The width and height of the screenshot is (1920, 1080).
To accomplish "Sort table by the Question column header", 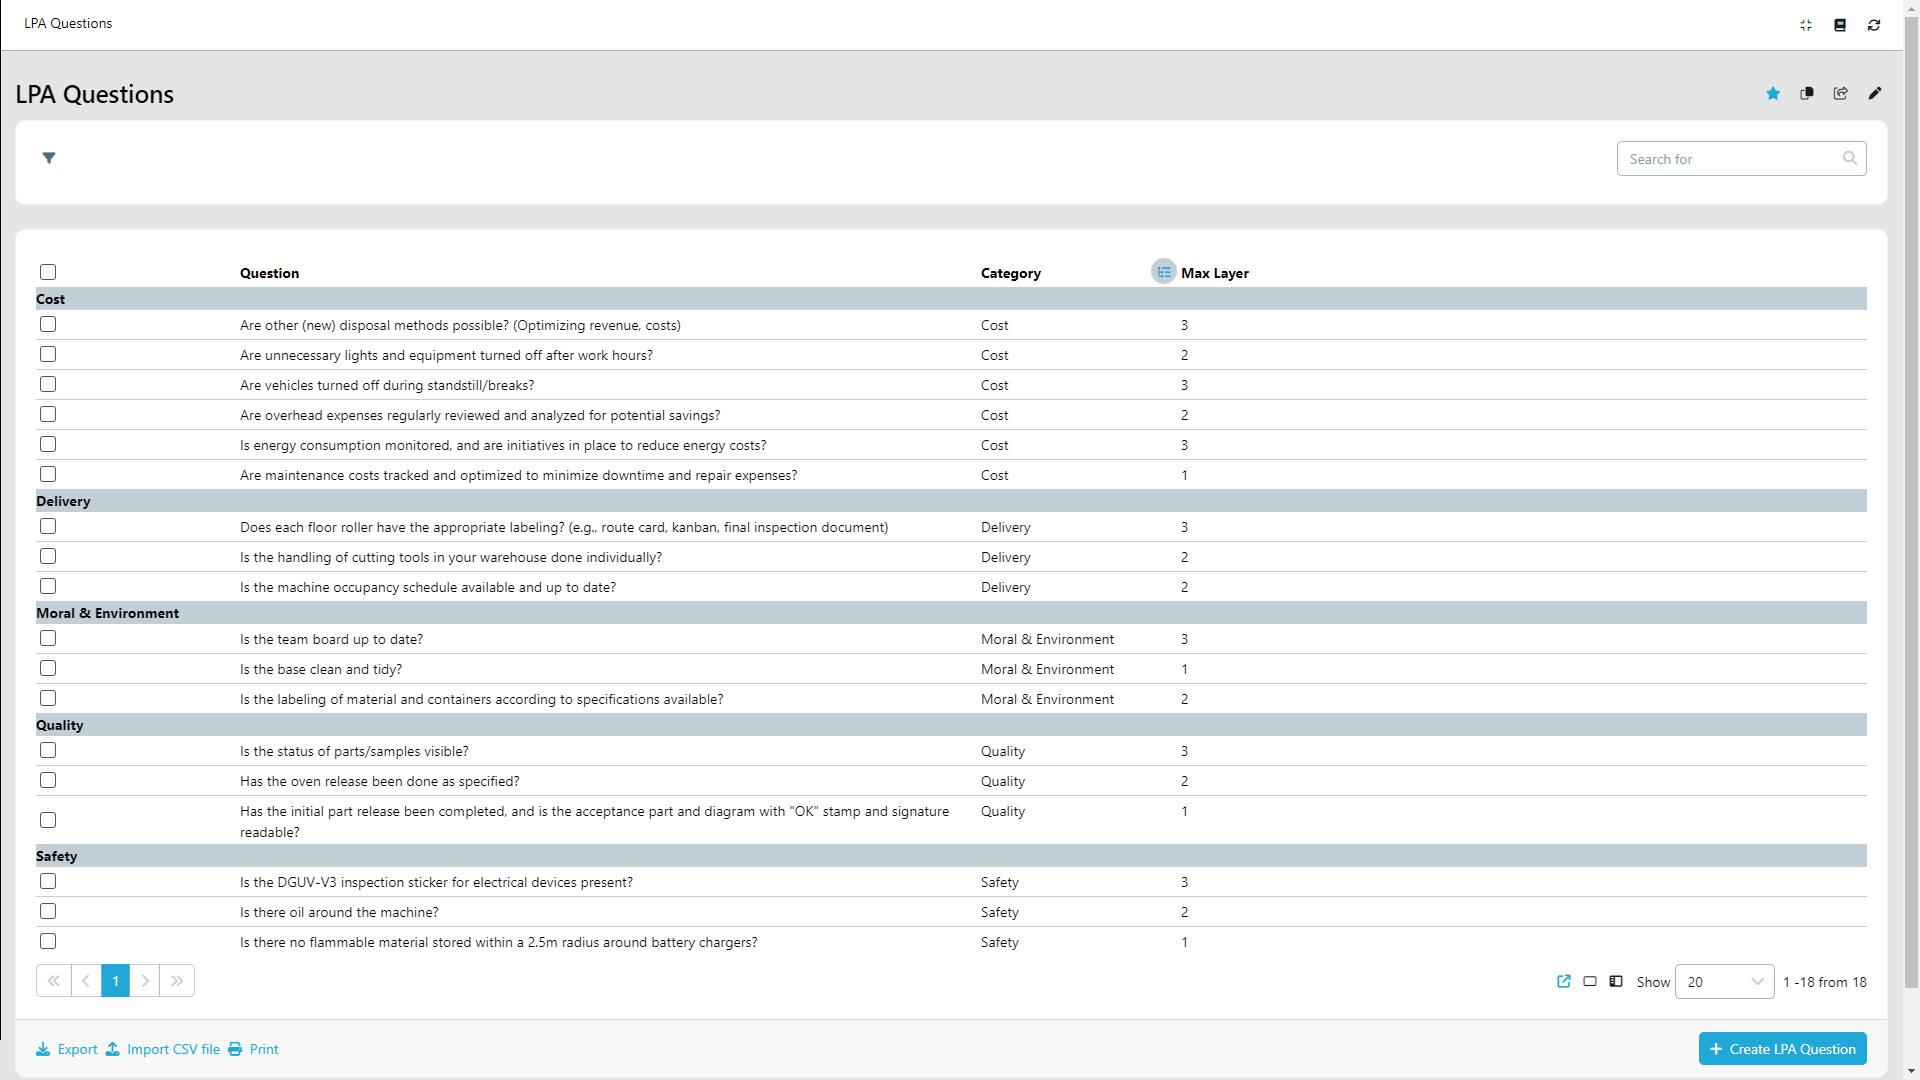I will coord(269,272).
